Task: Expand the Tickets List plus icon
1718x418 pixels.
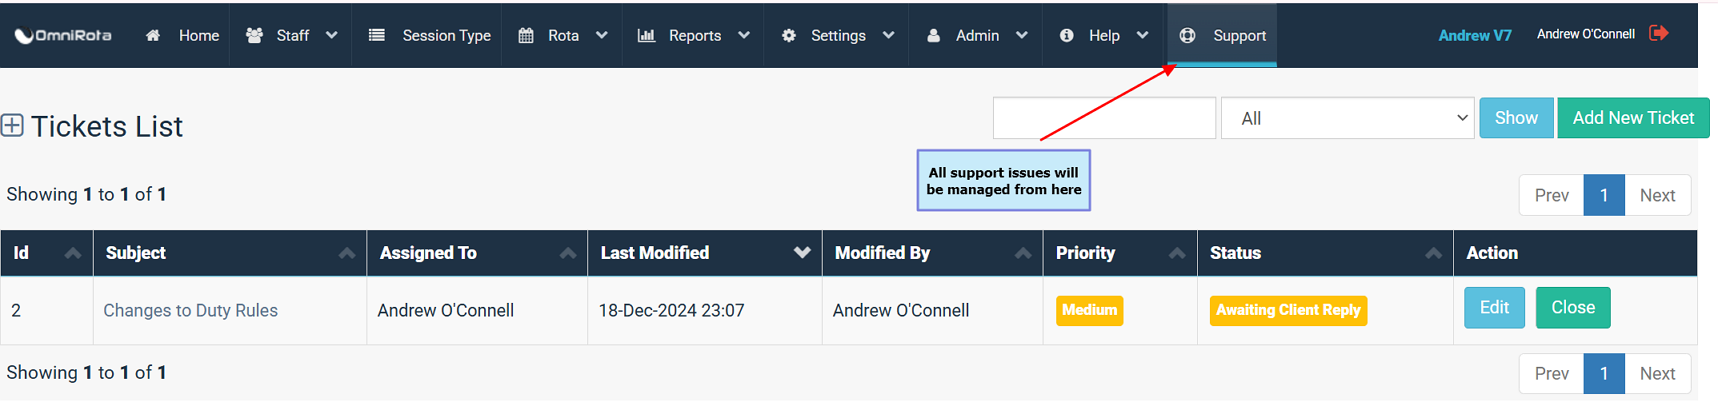Action: (x=13, y=125)
